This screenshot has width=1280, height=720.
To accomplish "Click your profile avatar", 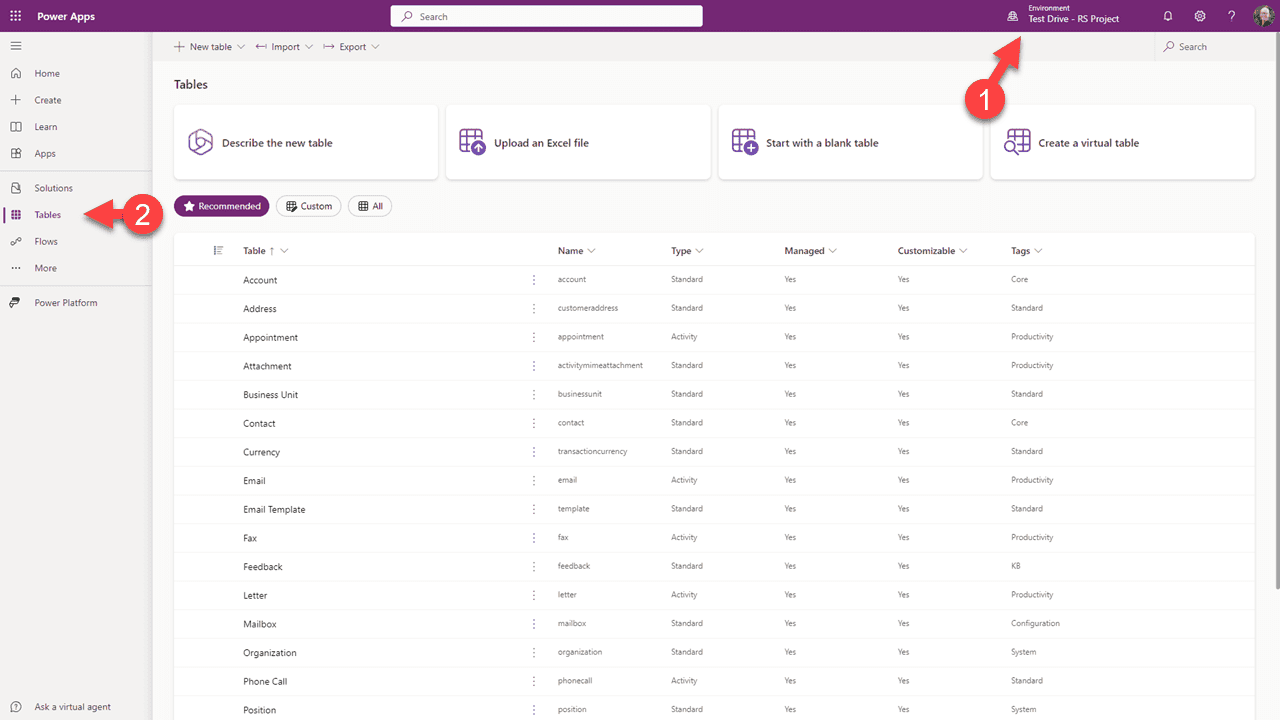I will pyautogui.click(x=1263, y=16).
